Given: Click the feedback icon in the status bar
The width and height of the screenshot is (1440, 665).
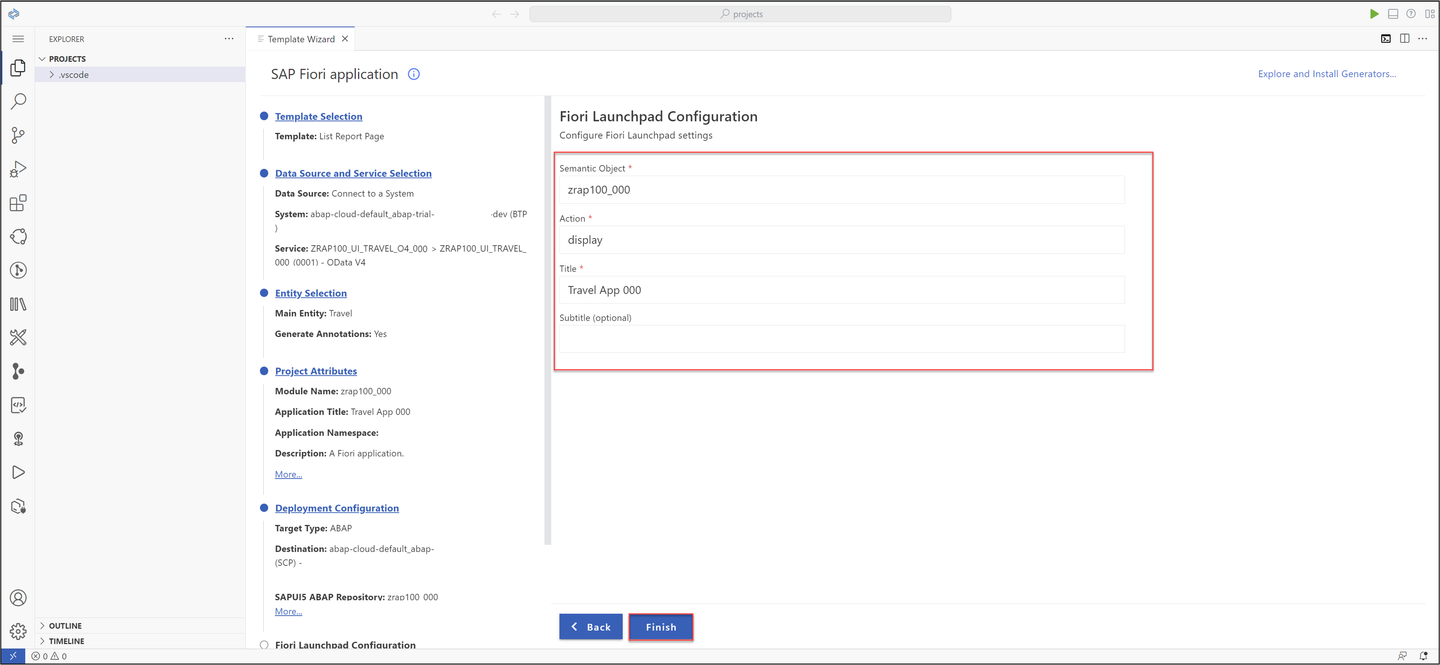Looking at the screenshot, I should click(x=1403, y=656).
